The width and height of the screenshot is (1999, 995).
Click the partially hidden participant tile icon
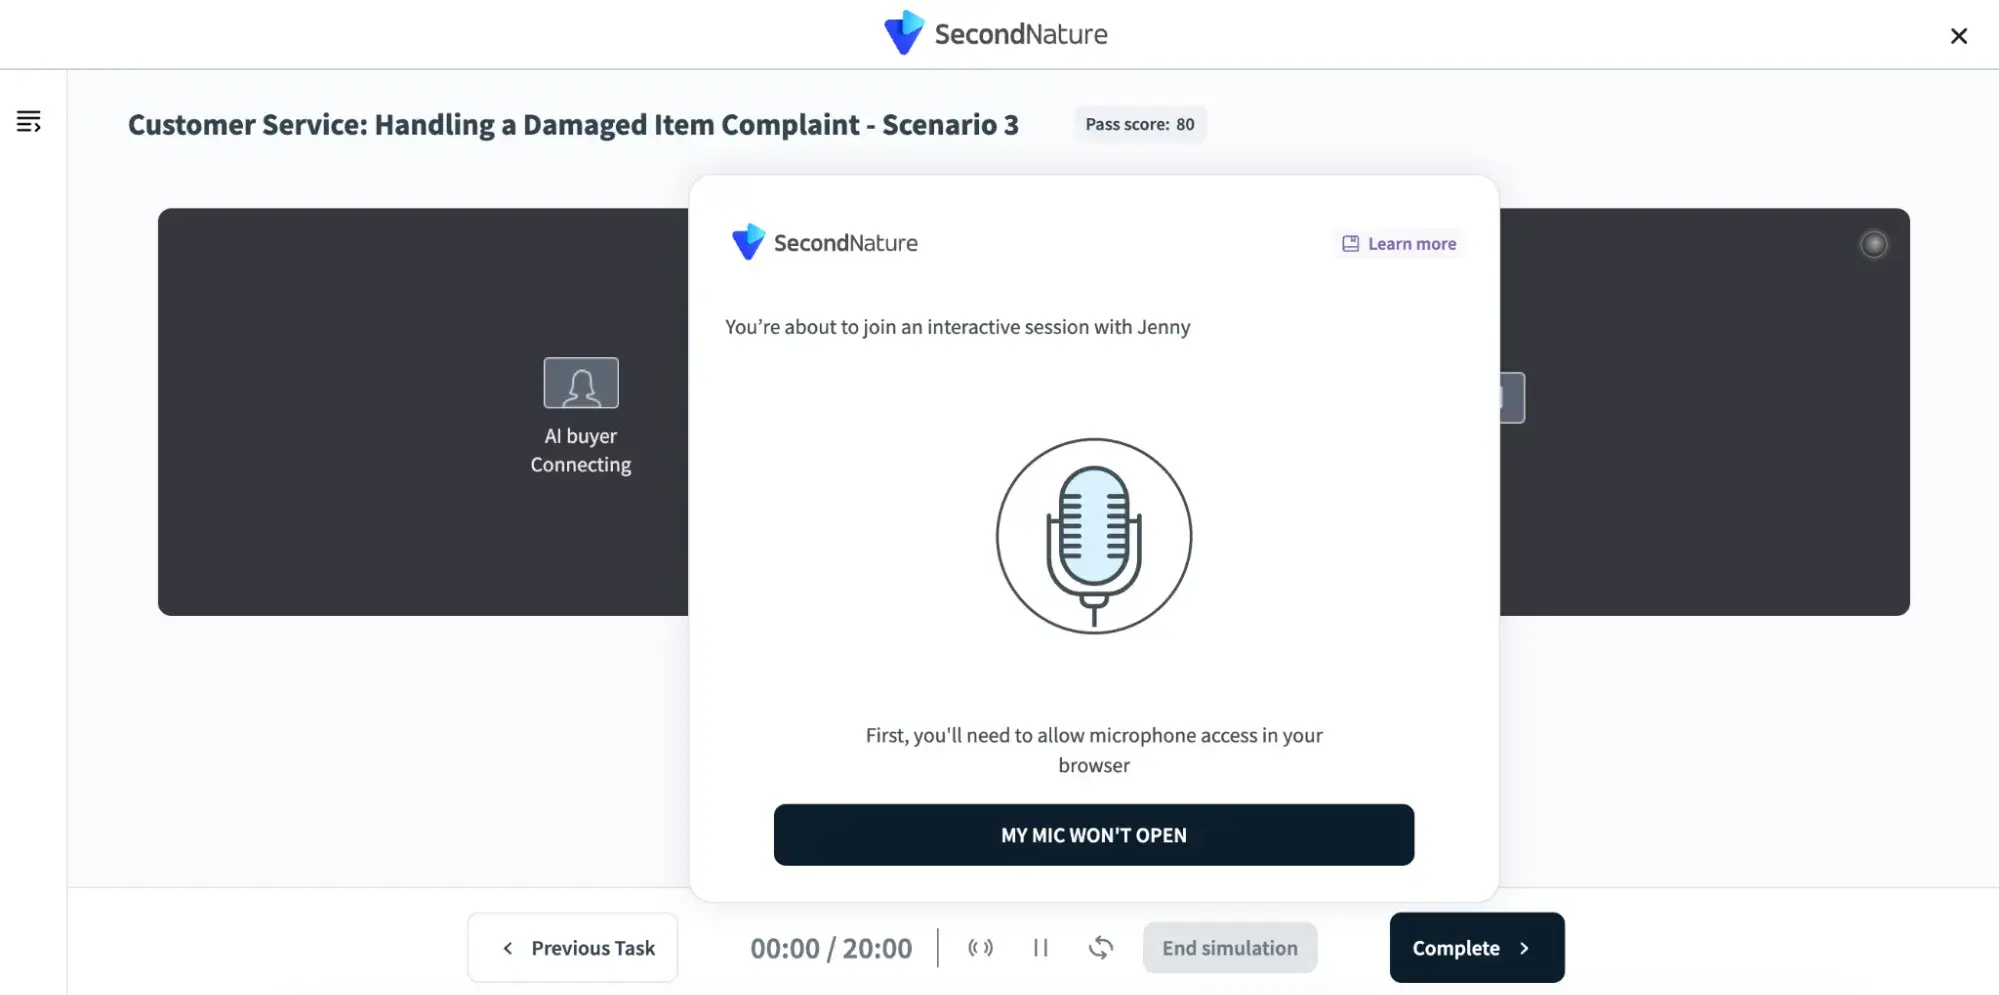coord(1512,398)
